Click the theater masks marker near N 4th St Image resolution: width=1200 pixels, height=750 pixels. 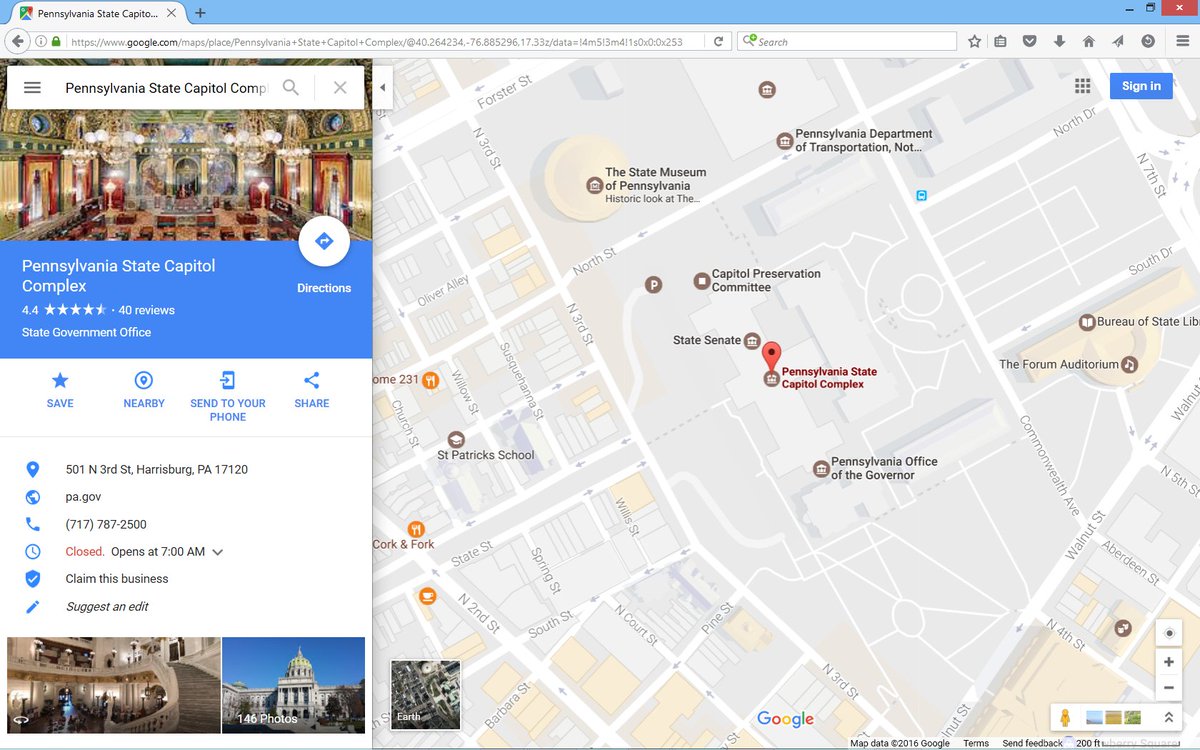pos(1124,628)
